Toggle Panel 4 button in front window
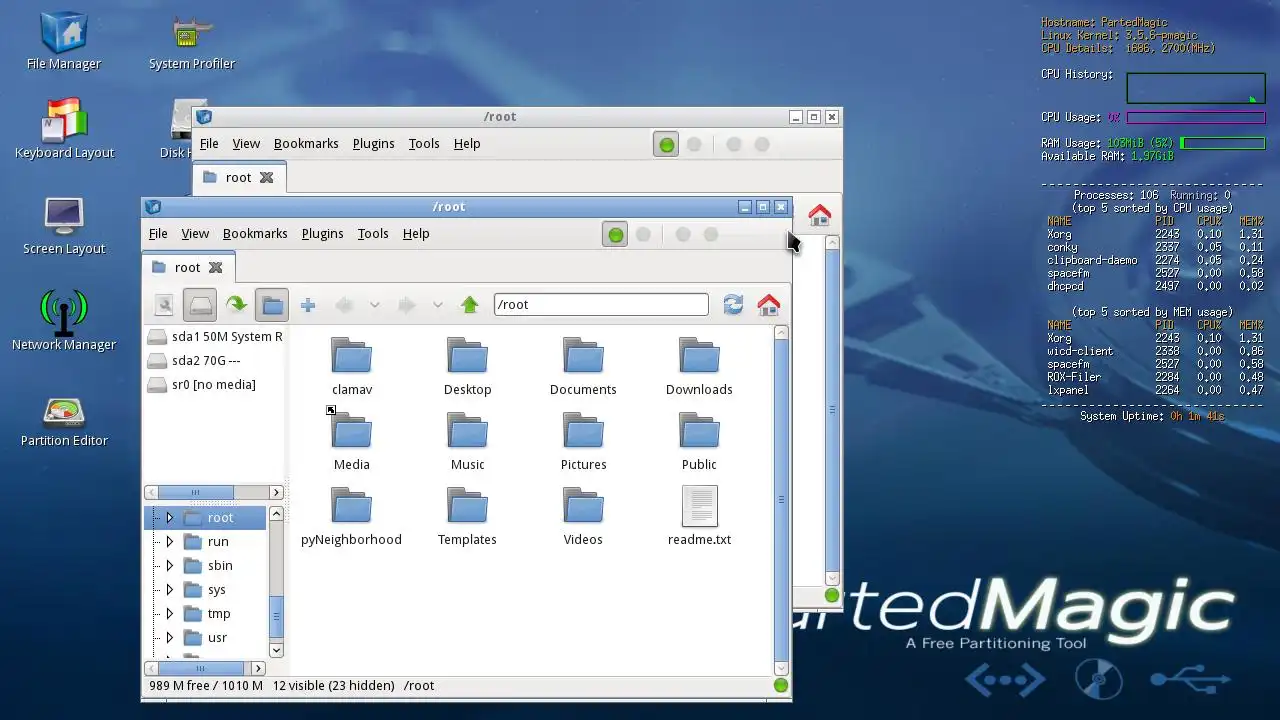Screen dimensions: 1280x720 (x=711, y=234)
